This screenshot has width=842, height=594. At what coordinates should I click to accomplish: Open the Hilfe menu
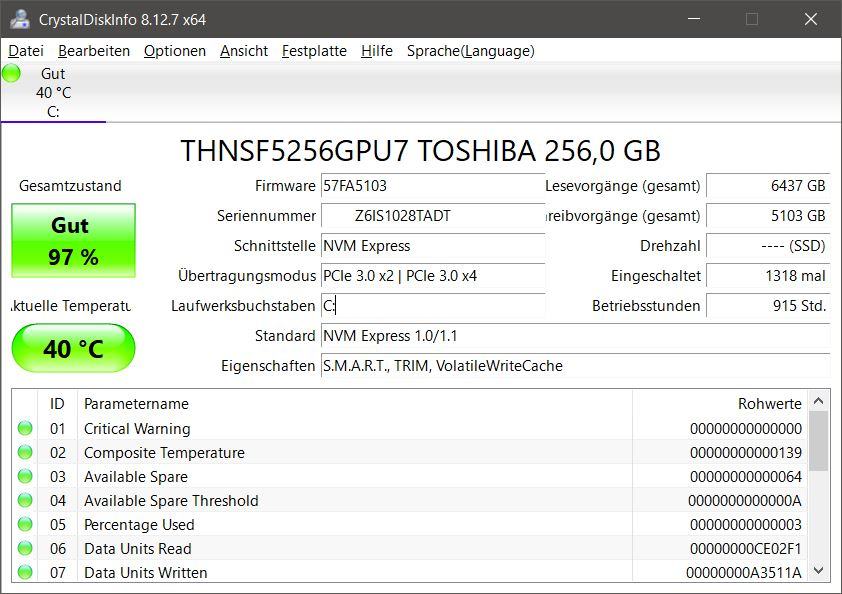tap(376, 51)
